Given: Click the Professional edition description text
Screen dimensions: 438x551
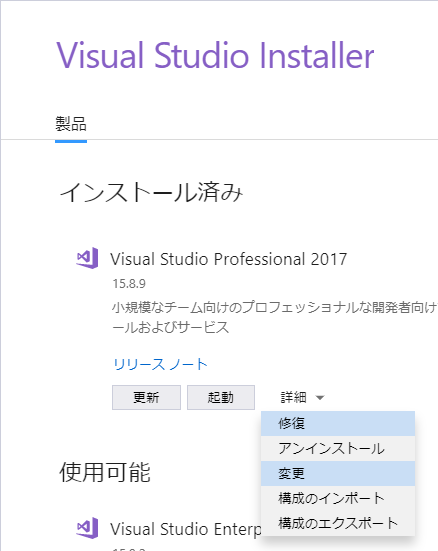Looking at the screenshot, I should pos(274,317).
